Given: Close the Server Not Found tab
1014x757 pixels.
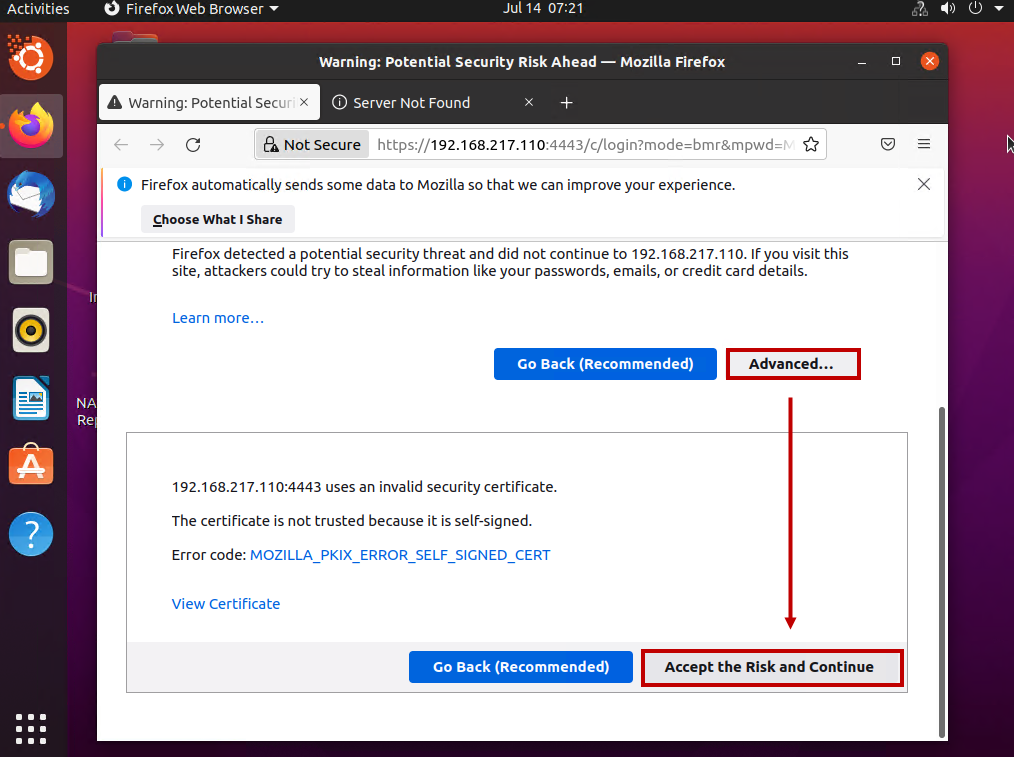Looking at the screenshot, I should [529, 102].
